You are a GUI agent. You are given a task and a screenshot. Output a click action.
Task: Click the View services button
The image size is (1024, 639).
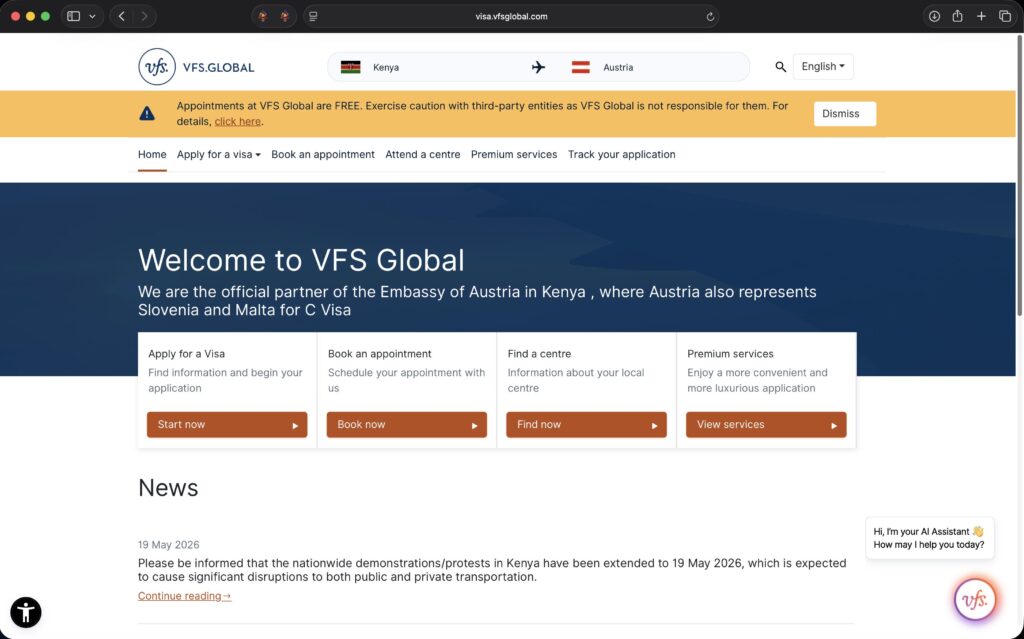[x=765, y=425]
